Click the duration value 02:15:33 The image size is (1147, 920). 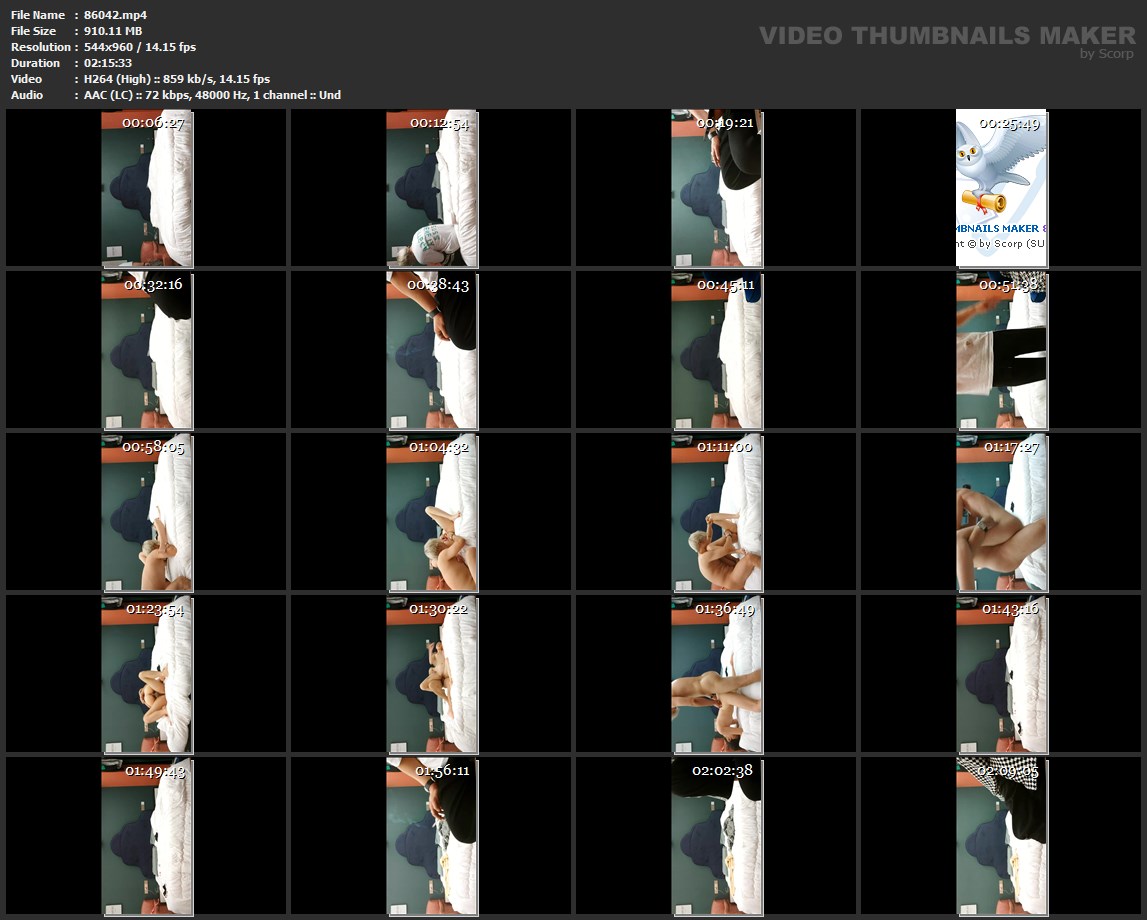[108, 63]
